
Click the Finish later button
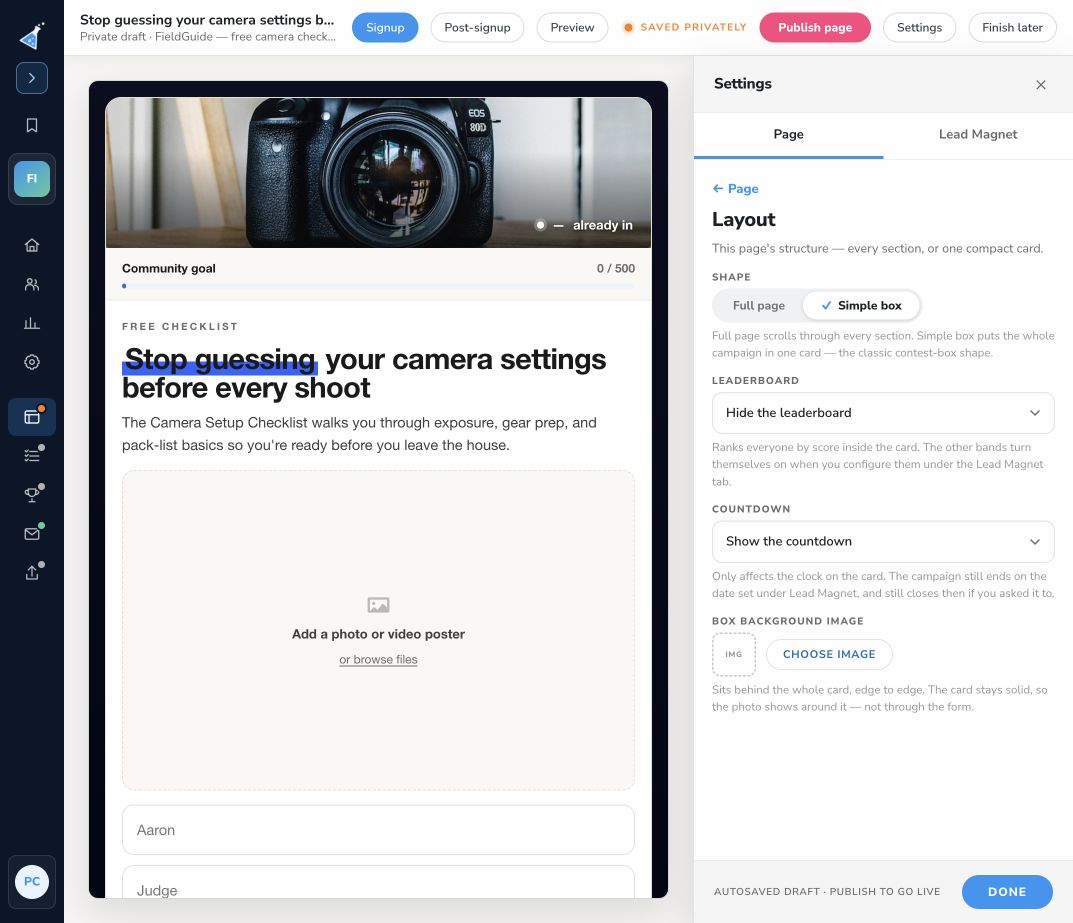point(1012,27)
